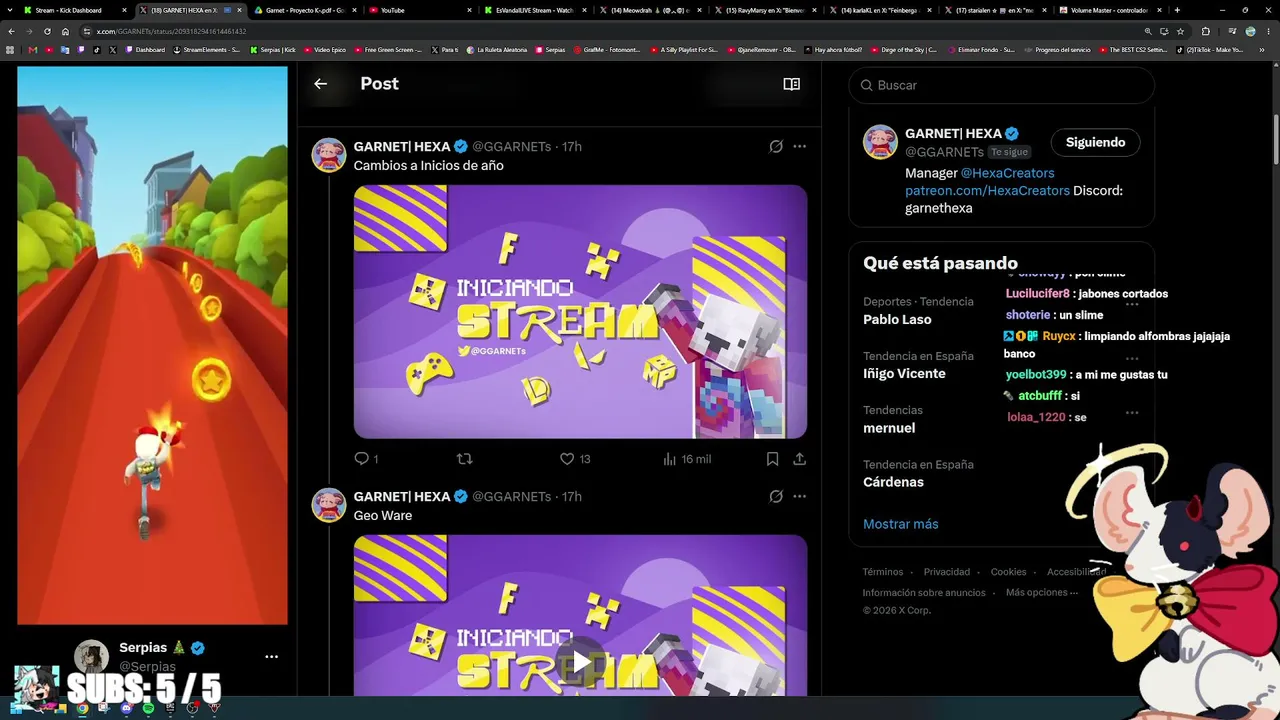The width and height of the screenshot is (1280, 720).
Task: Open a new browser tab
Action: 1177,10
